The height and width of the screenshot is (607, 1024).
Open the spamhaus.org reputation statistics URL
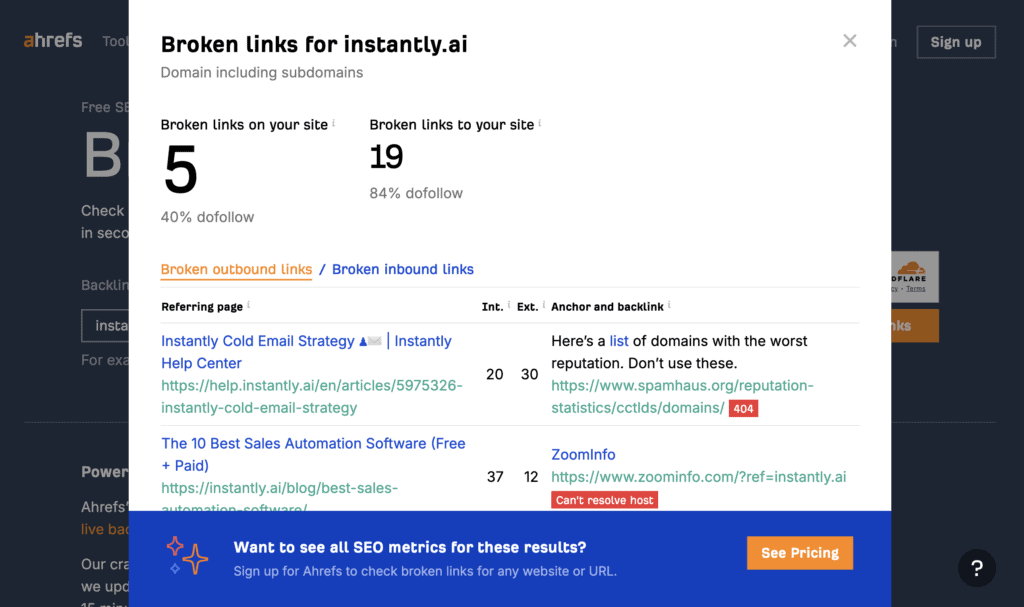pyautogui.click(x=682, y=396)
